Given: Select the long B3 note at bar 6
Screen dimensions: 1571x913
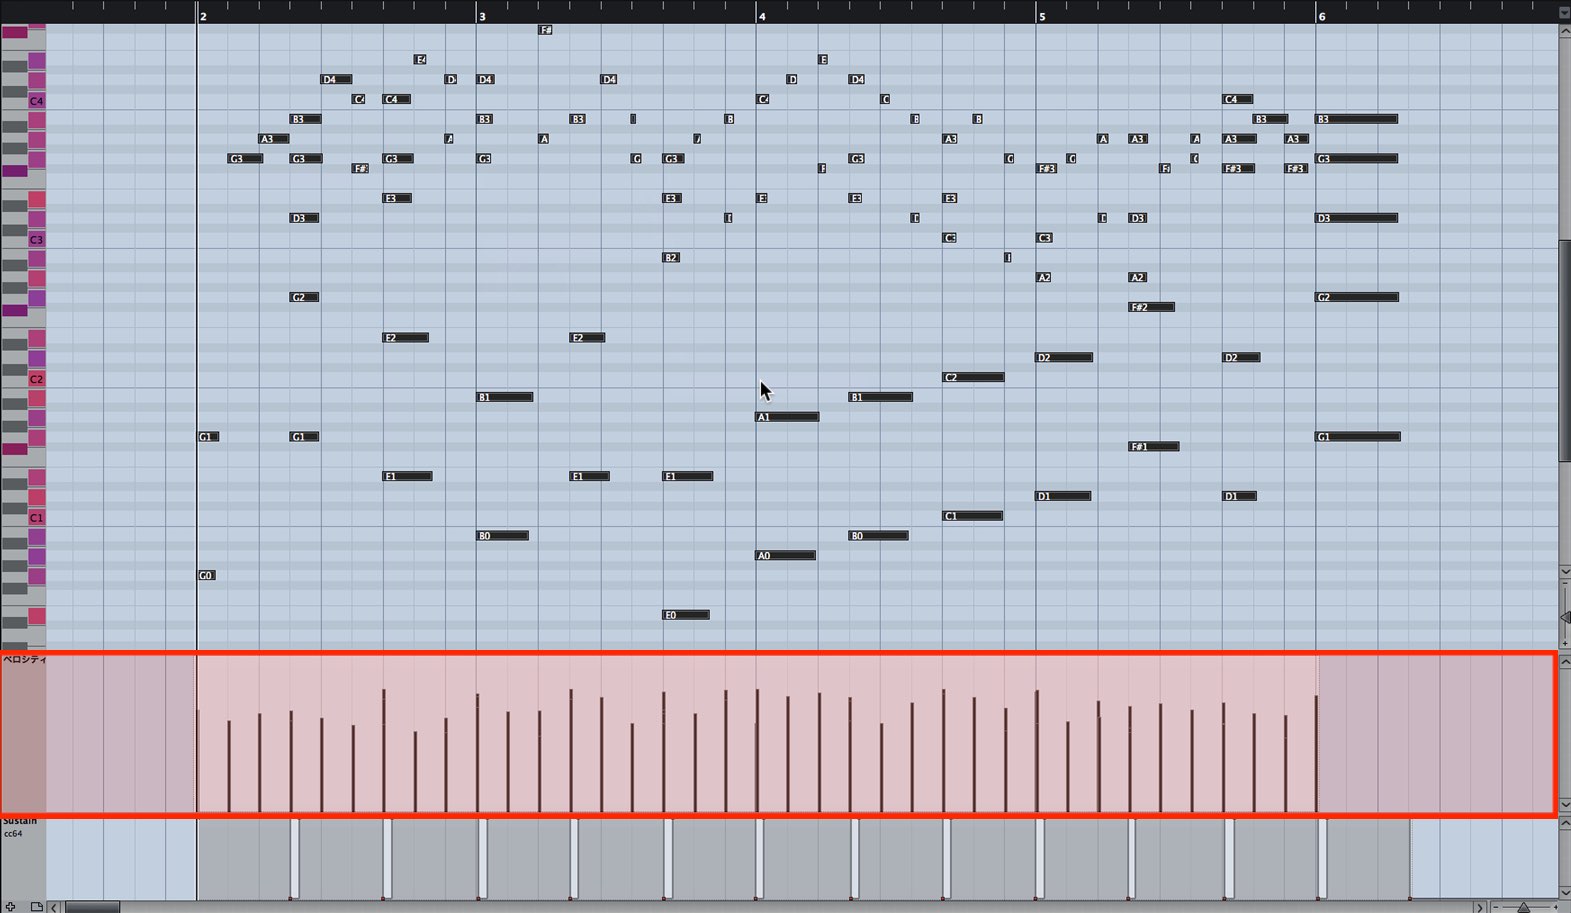Looking at the screenshot, I should click(x=1357, y=119).
